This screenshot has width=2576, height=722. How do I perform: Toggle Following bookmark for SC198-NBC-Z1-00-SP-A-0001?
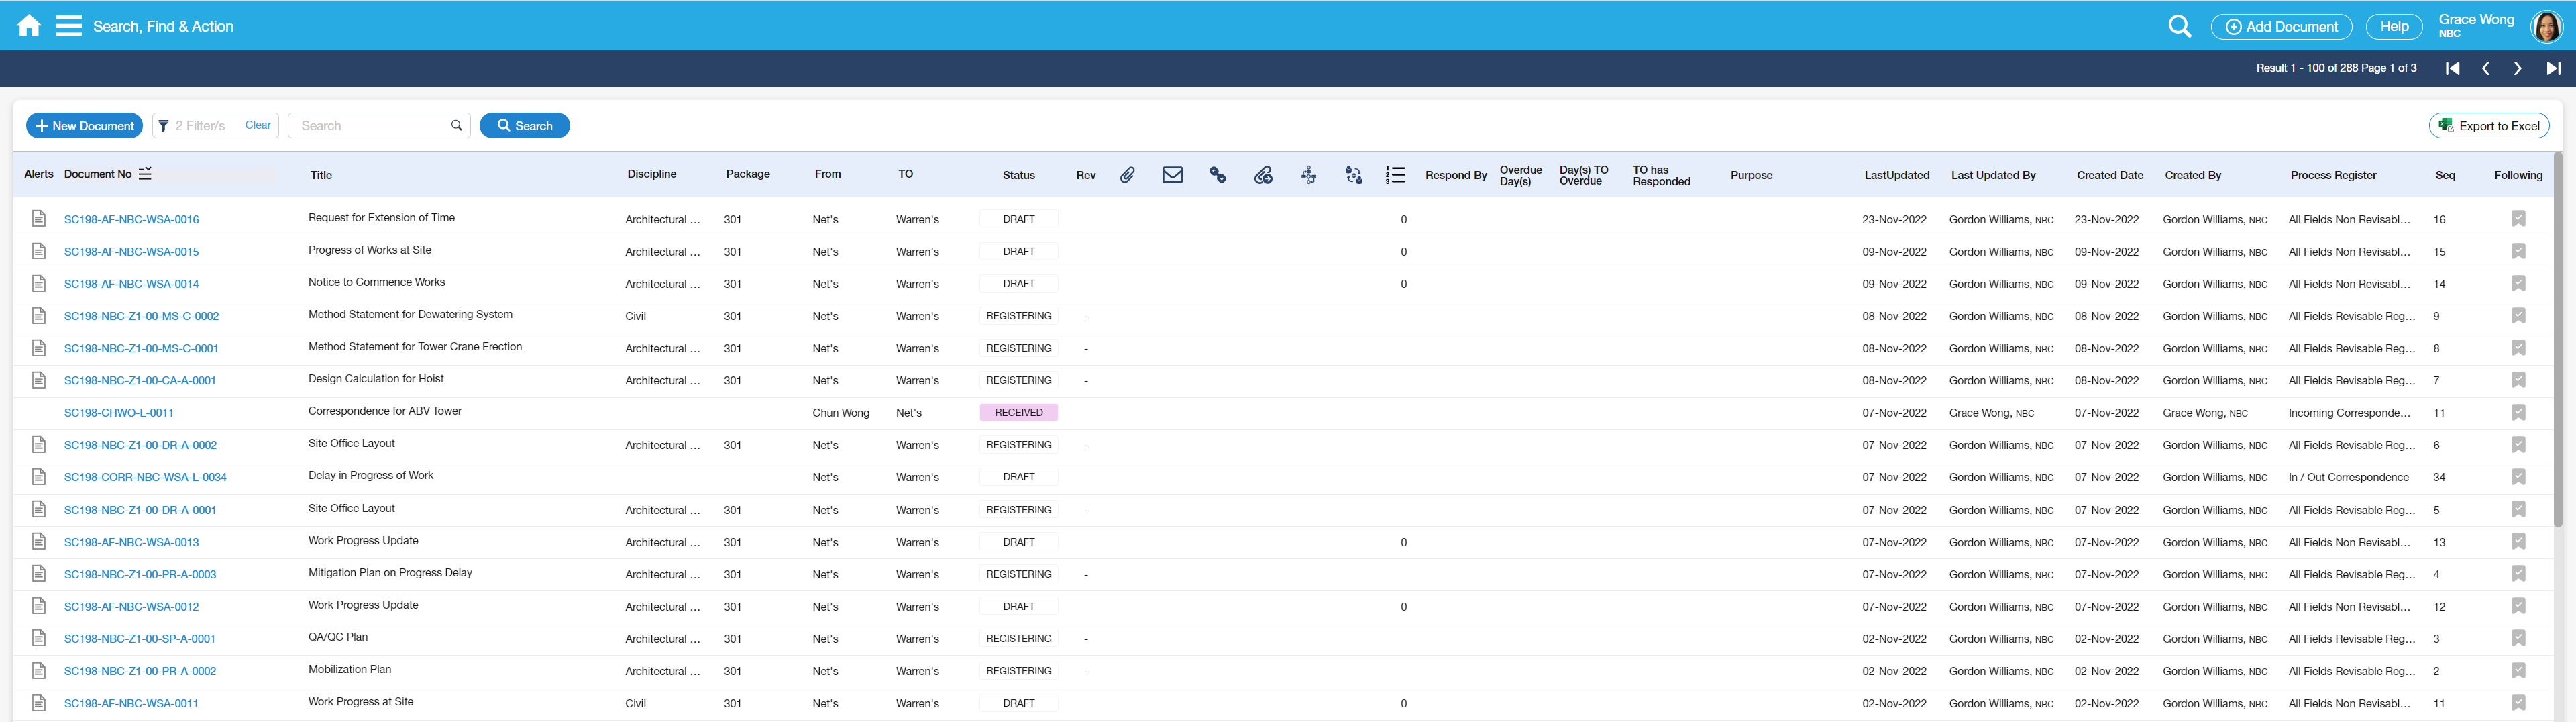point(2517,639)
